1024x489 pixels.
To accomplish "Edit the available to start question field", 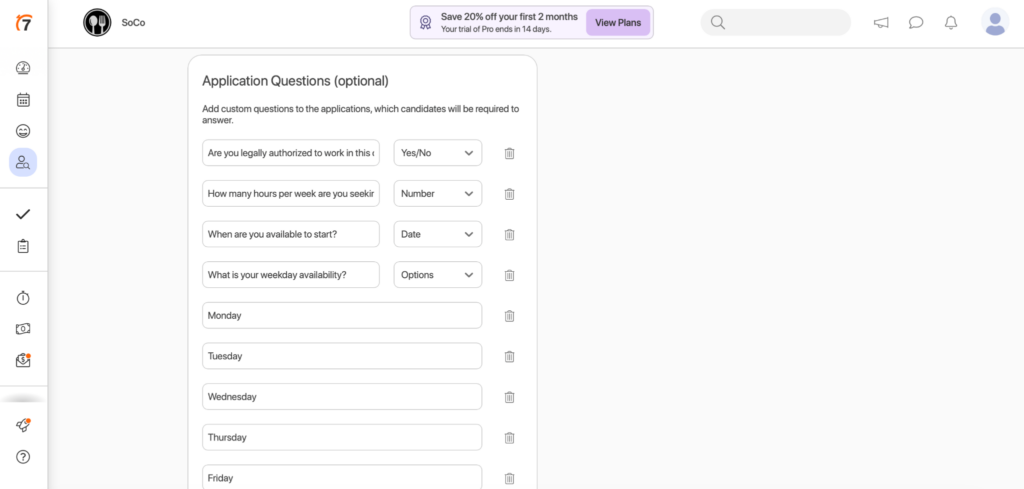I will pyautogui.click(x=291, y=234).
